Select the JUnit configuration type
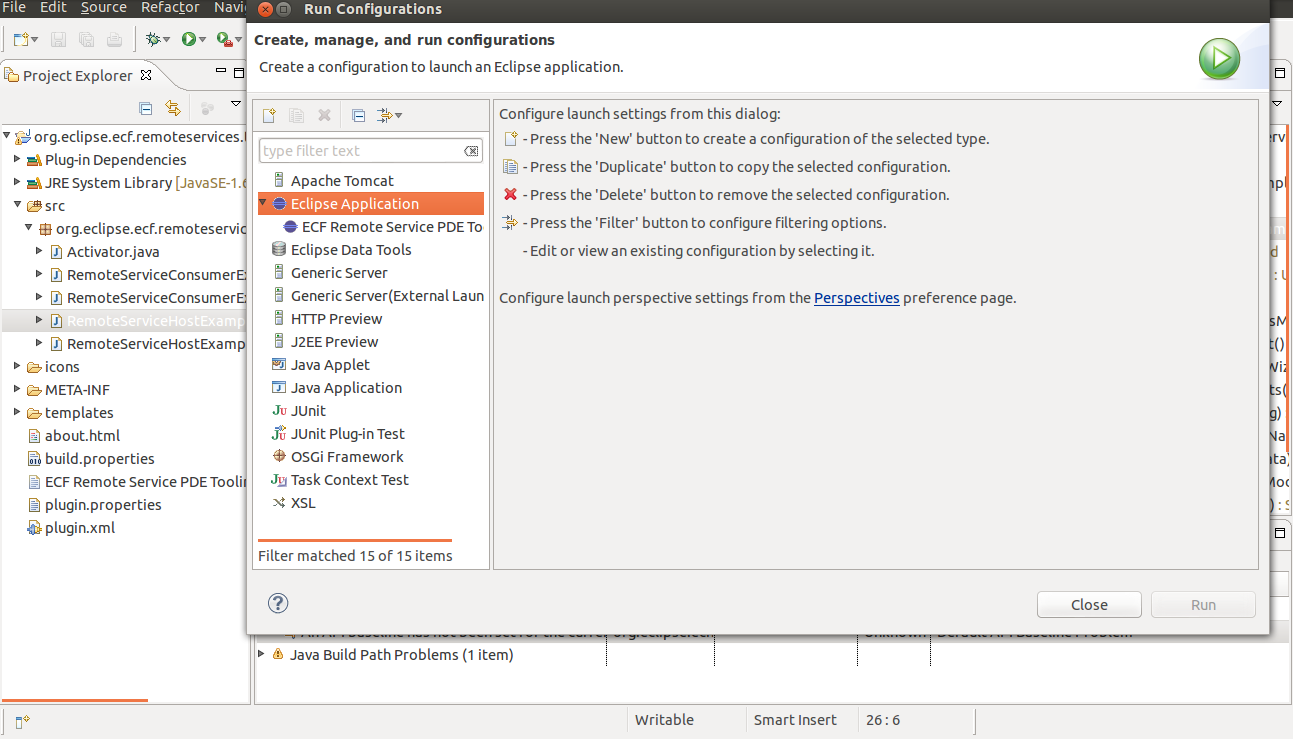 [308, 411]
